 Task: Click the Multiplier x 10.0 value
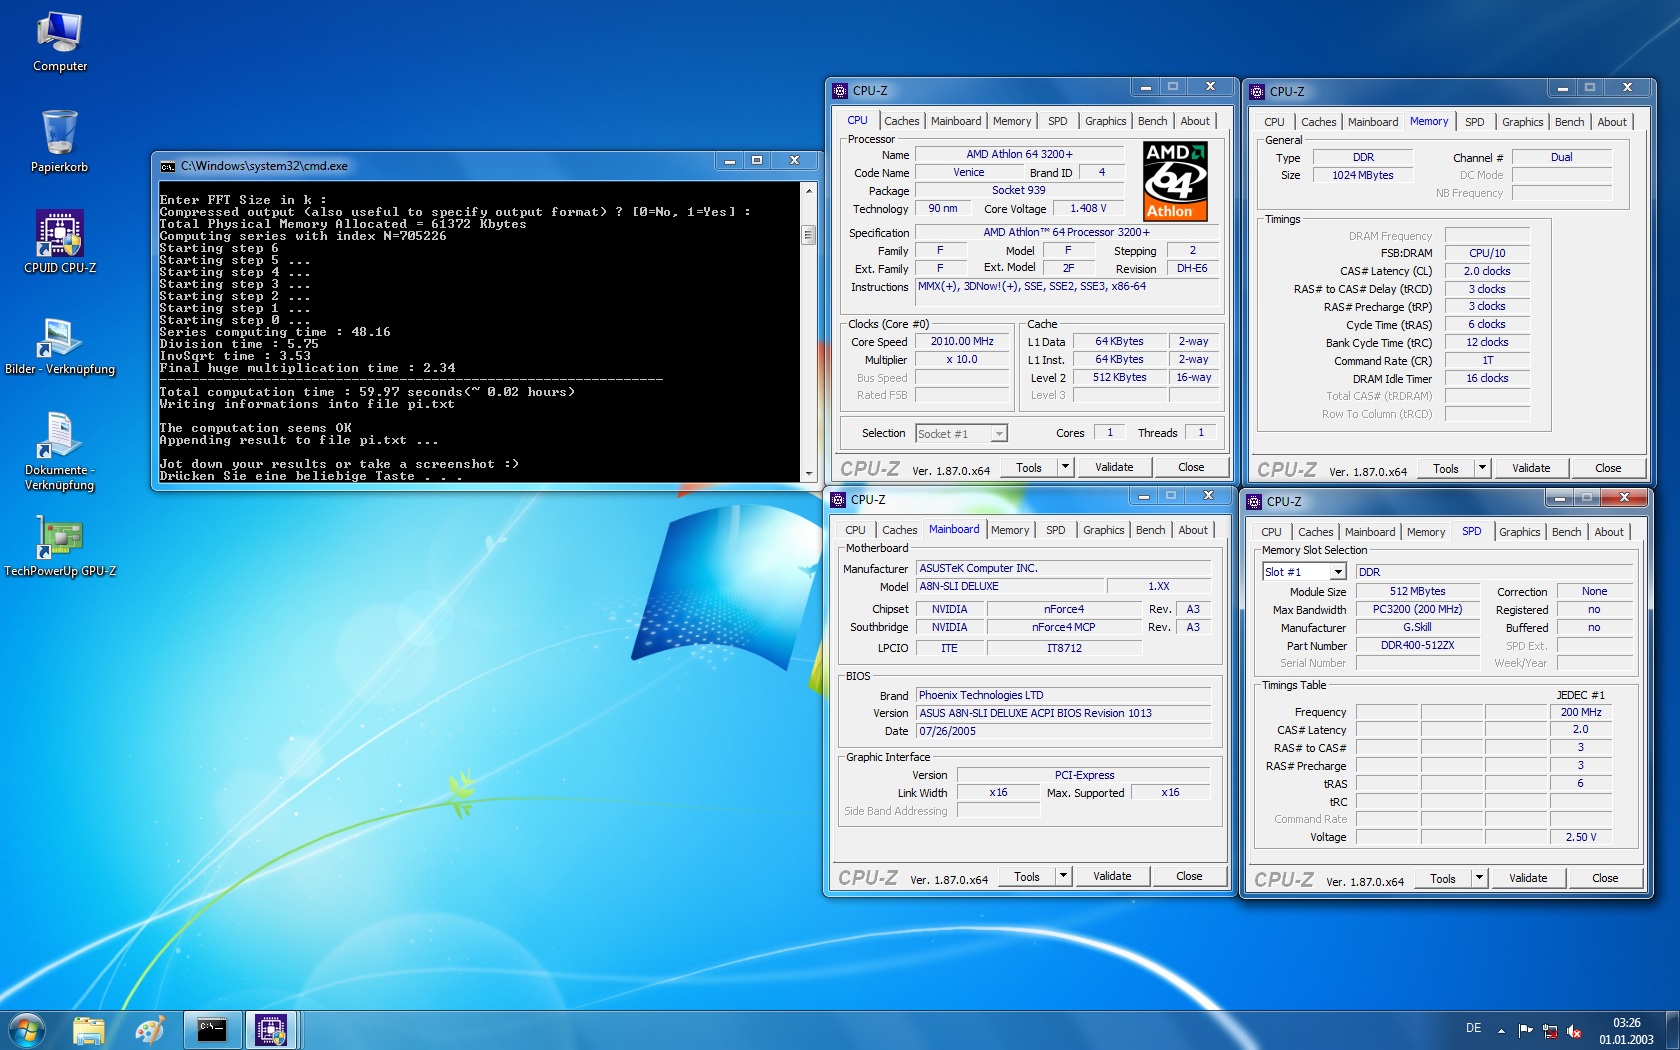pyautogui.click(x=962, y=359)
